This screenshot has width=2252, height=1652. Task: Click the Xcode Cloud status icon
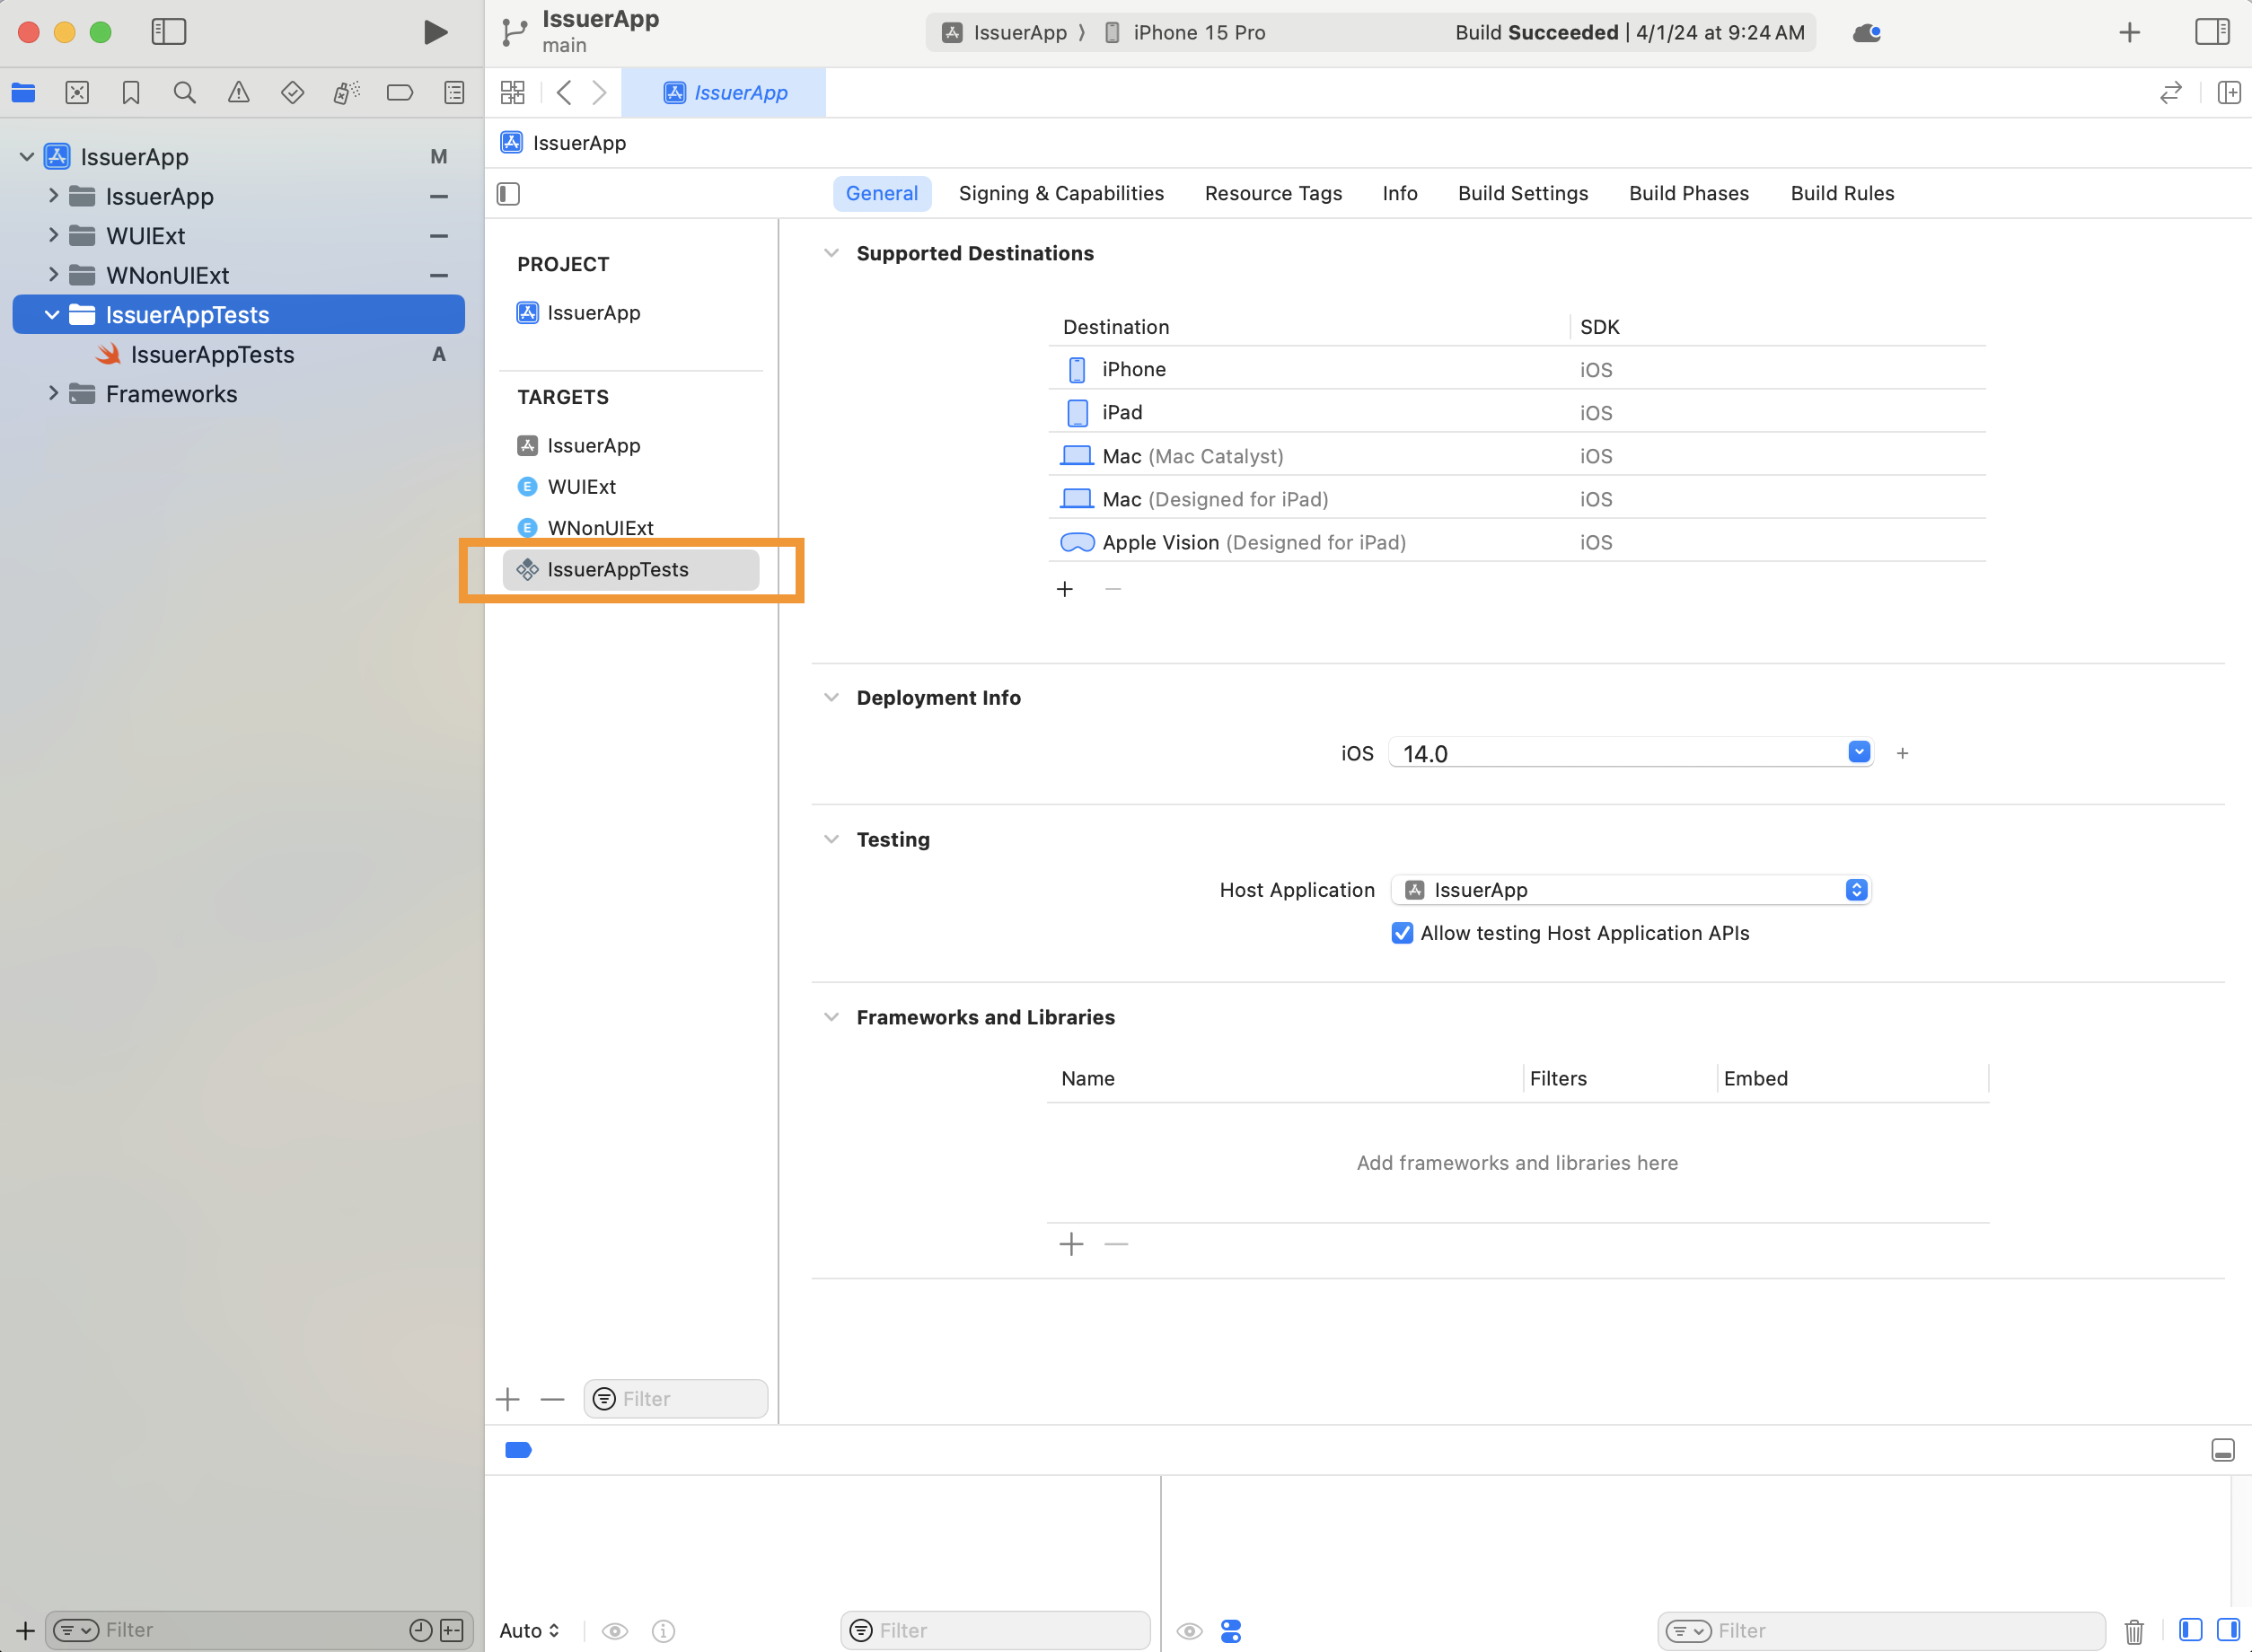1866,33
